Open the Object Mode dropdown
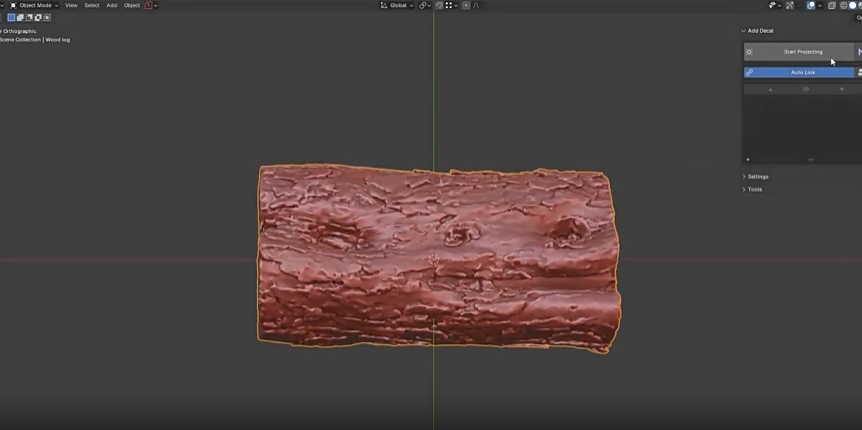 (33, 5)
